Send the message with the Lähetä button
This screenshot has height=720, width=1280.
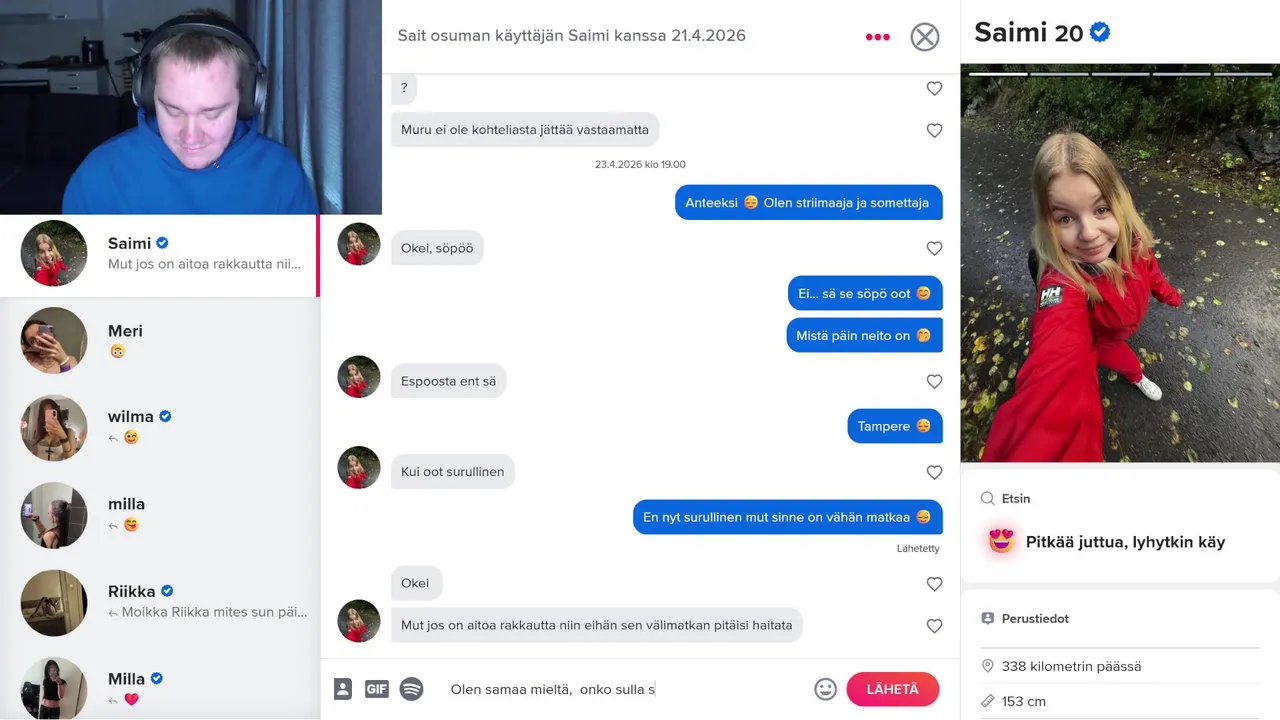892,689
